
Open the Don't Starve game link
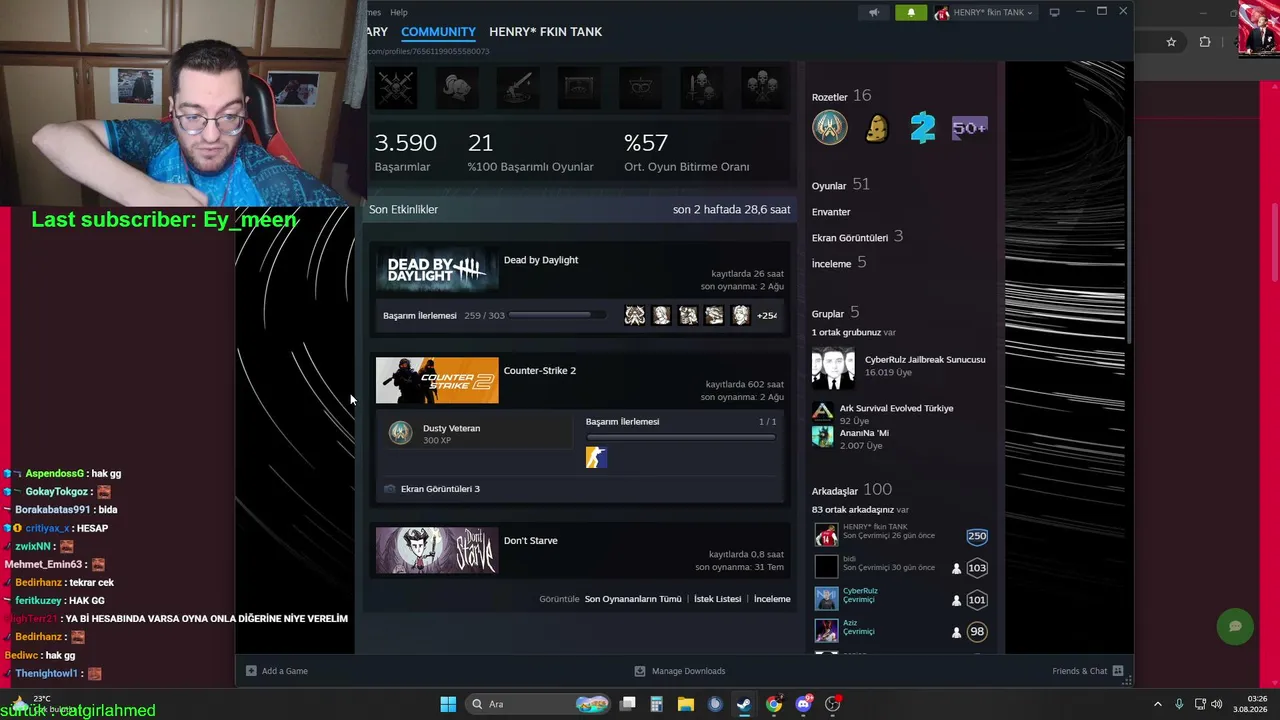531,541
